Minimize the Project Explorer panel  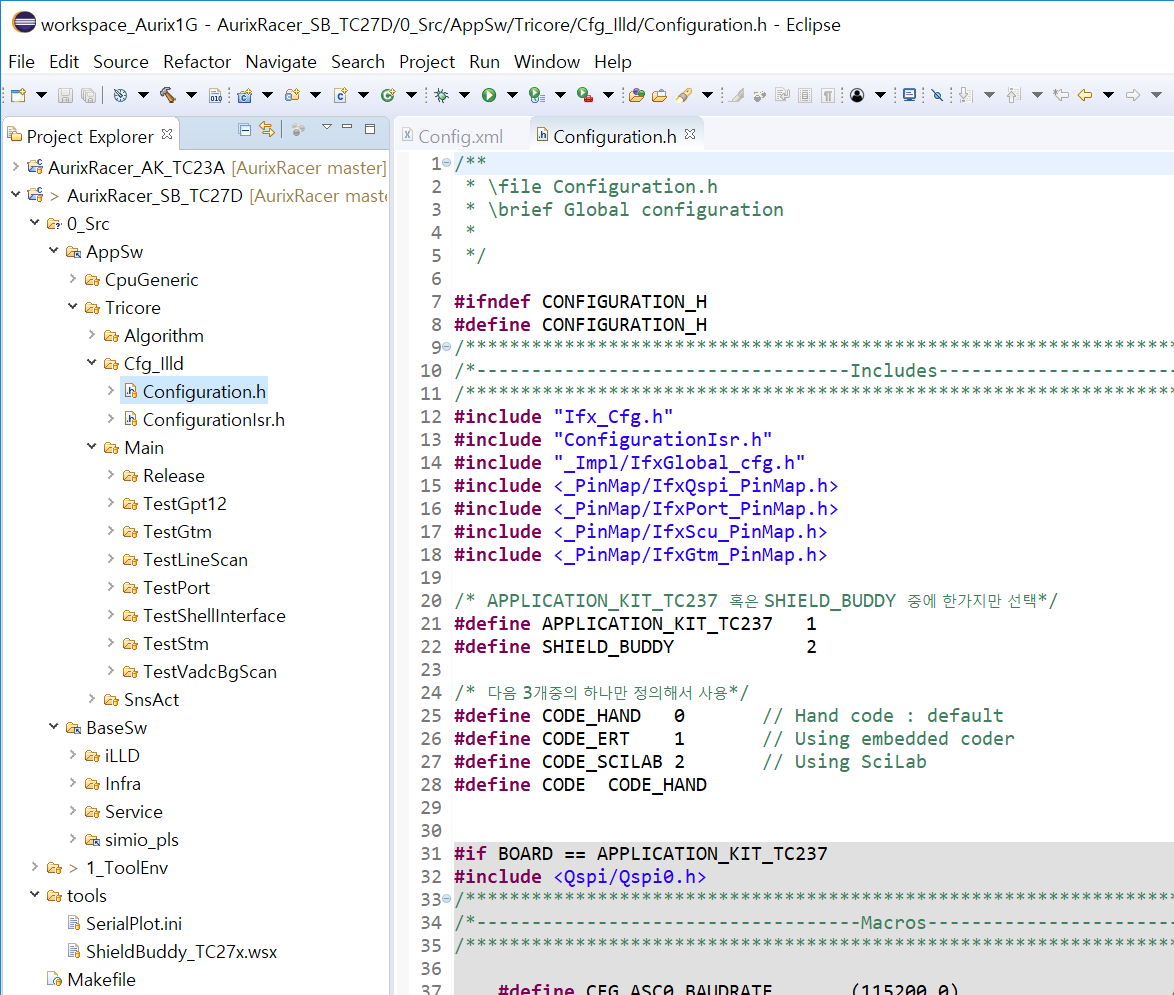point(347,127)
